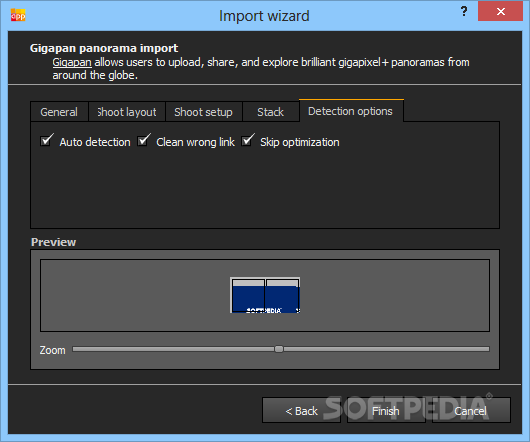
Task: Cancel the import wizard
Action: [471, 410]
